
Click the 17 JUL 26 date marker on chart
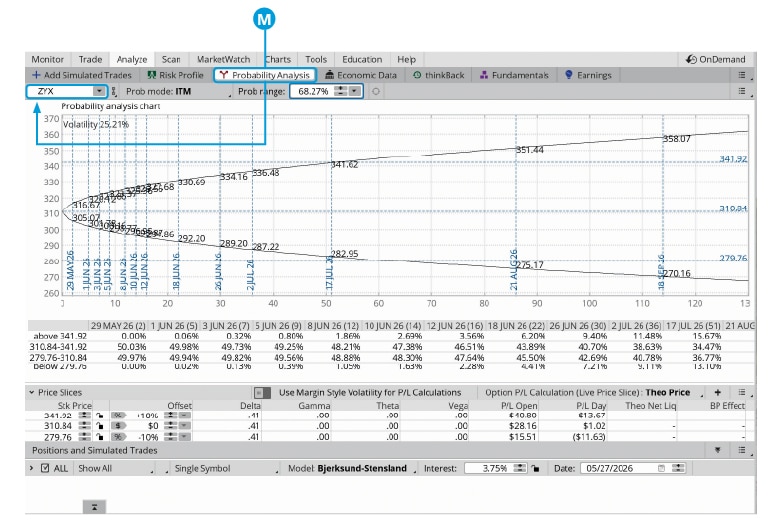(328, 274)
